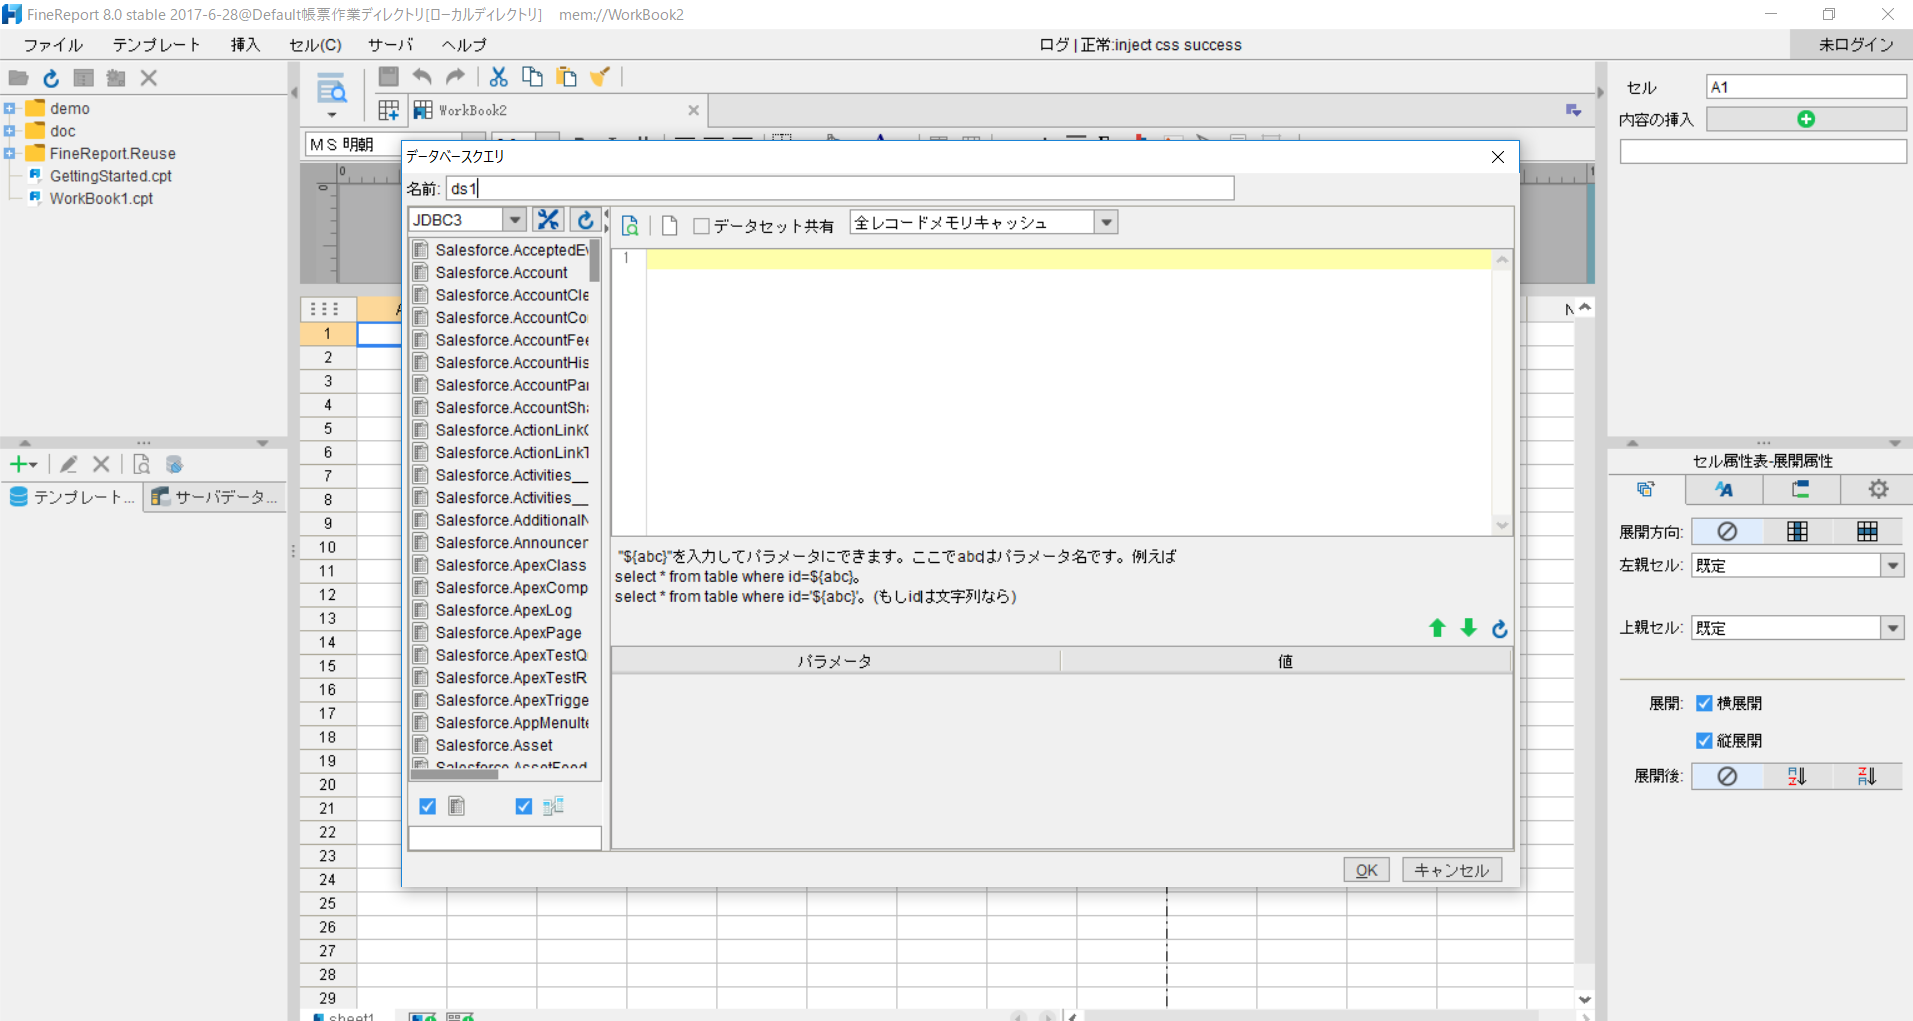Open the 挿入 menu
The image size is (1913, 1021).
(x=245, y=45)
